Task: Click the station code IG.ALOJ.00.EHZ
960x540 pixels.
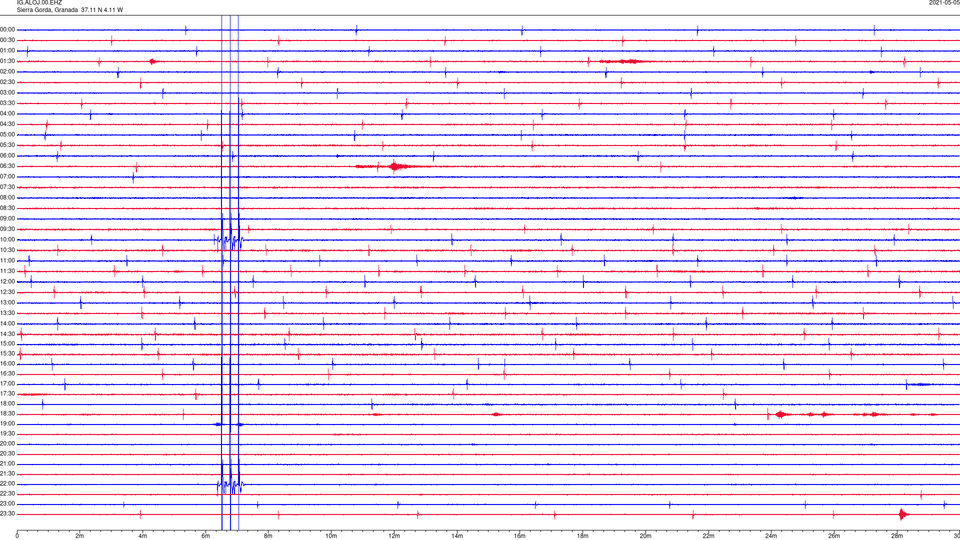Action: click(x=39, y=3)
